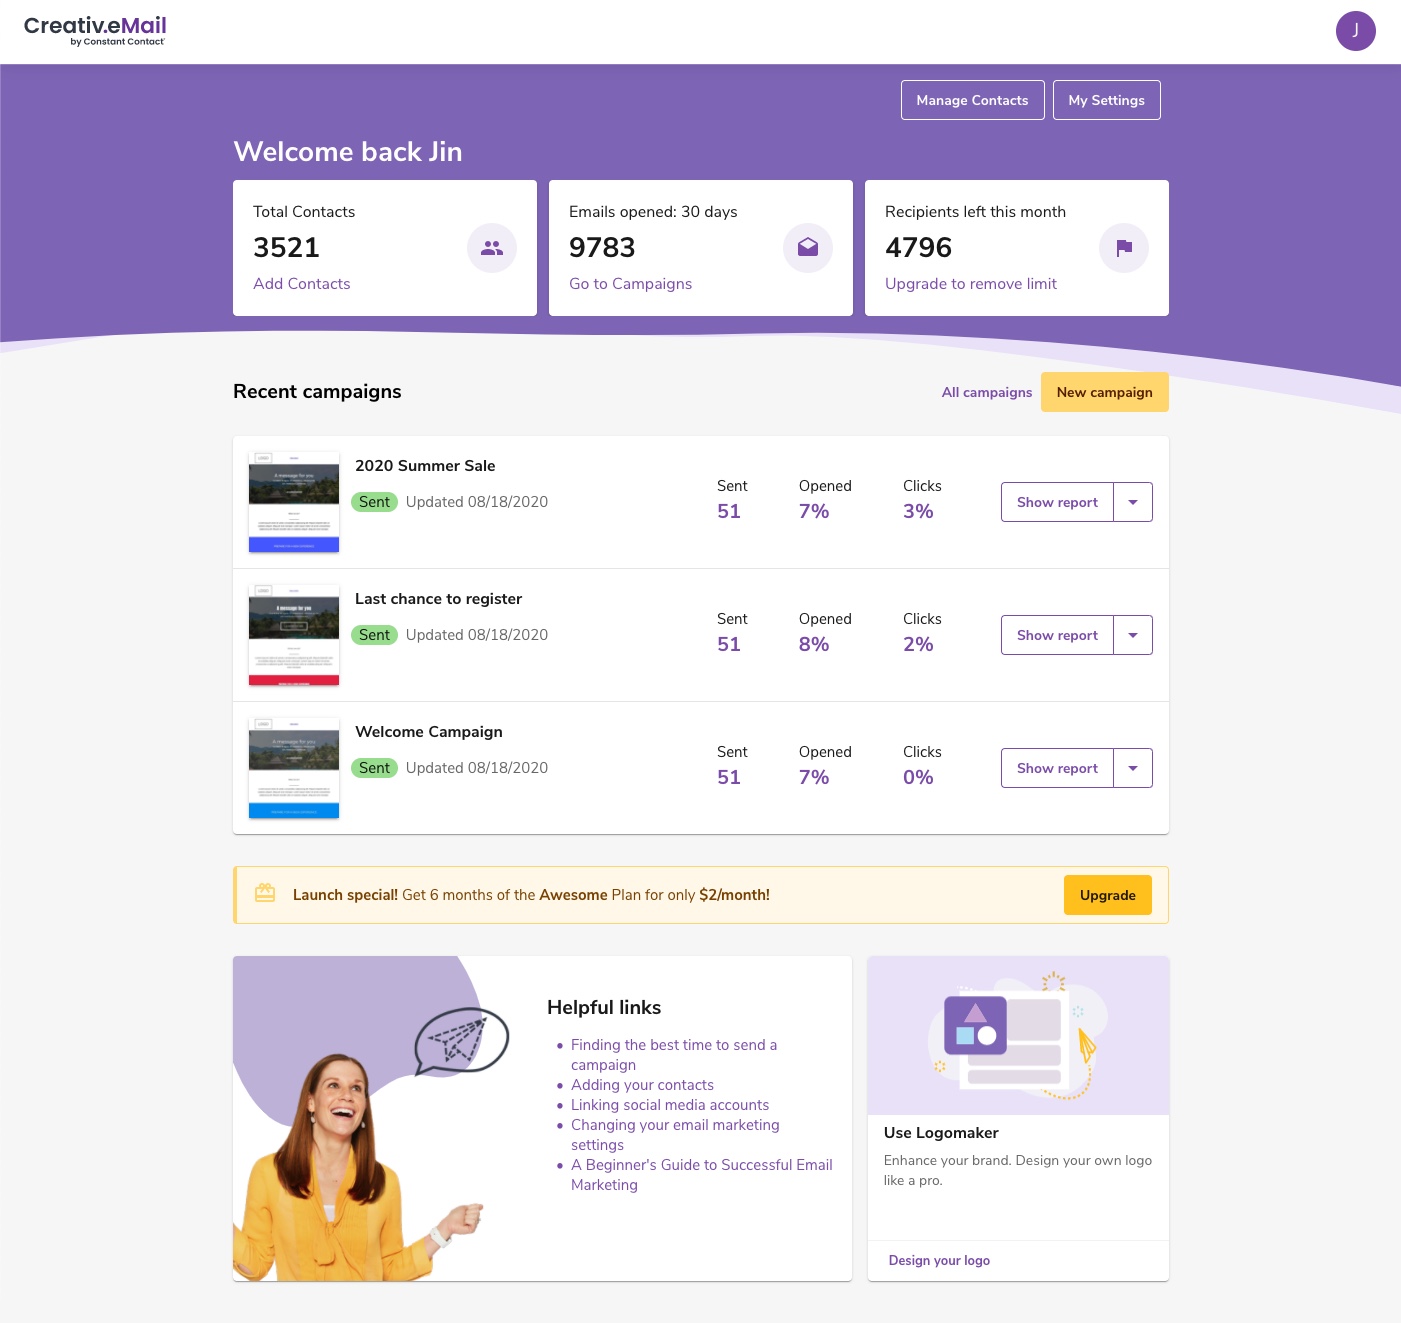Viewport: 1401px width, 1323px height.
Task: Click the Sent badge on Welcome Campaign
Action: tap(375, 768)
